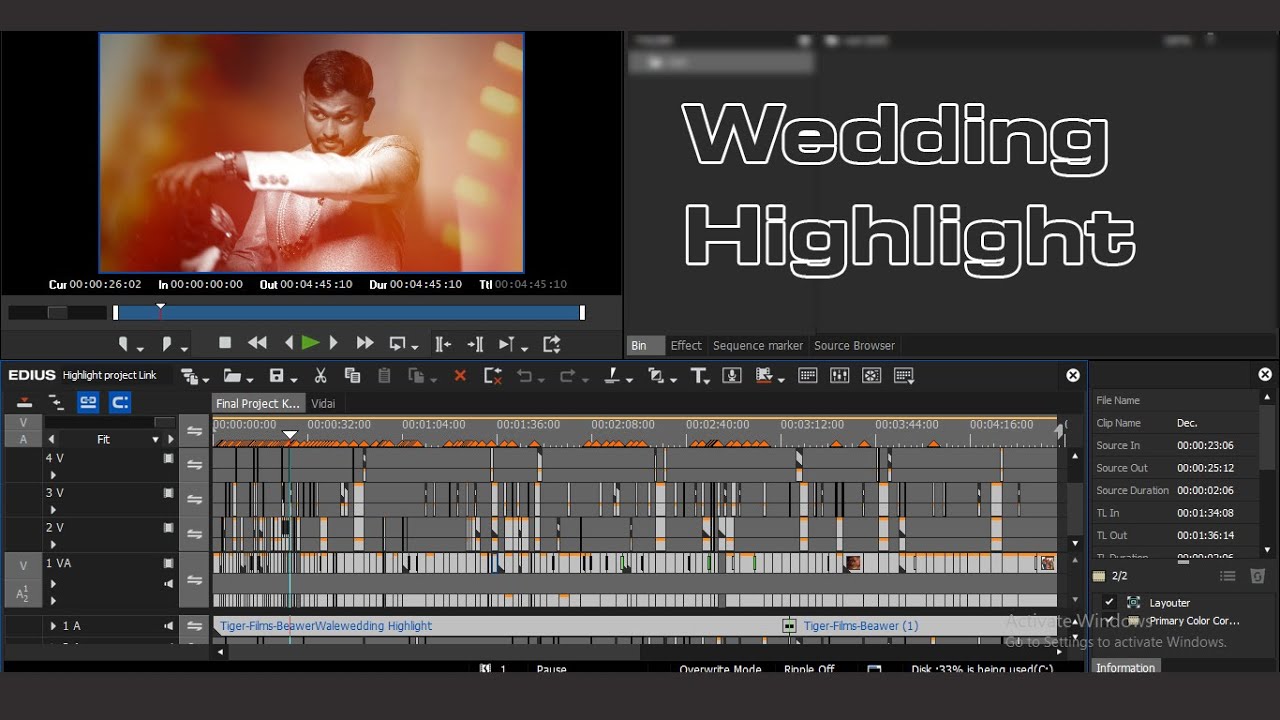The width and height of the screenshot is (1280, 720).
Task: Click the green Play button
Action: click(x=310, y=343)
